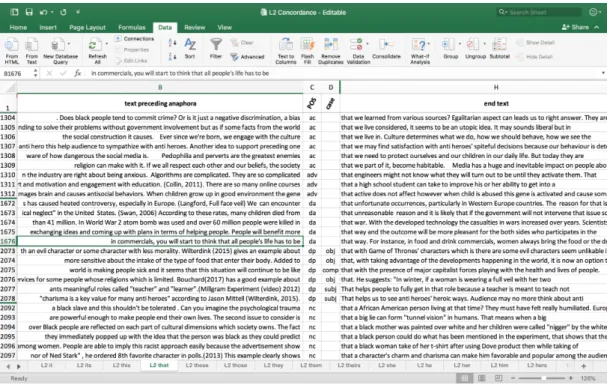Toggle the Filter funnel
Image resolution: width=607 pixels, height=391 pixels.
pyautogui.click(x=216, y=48)
